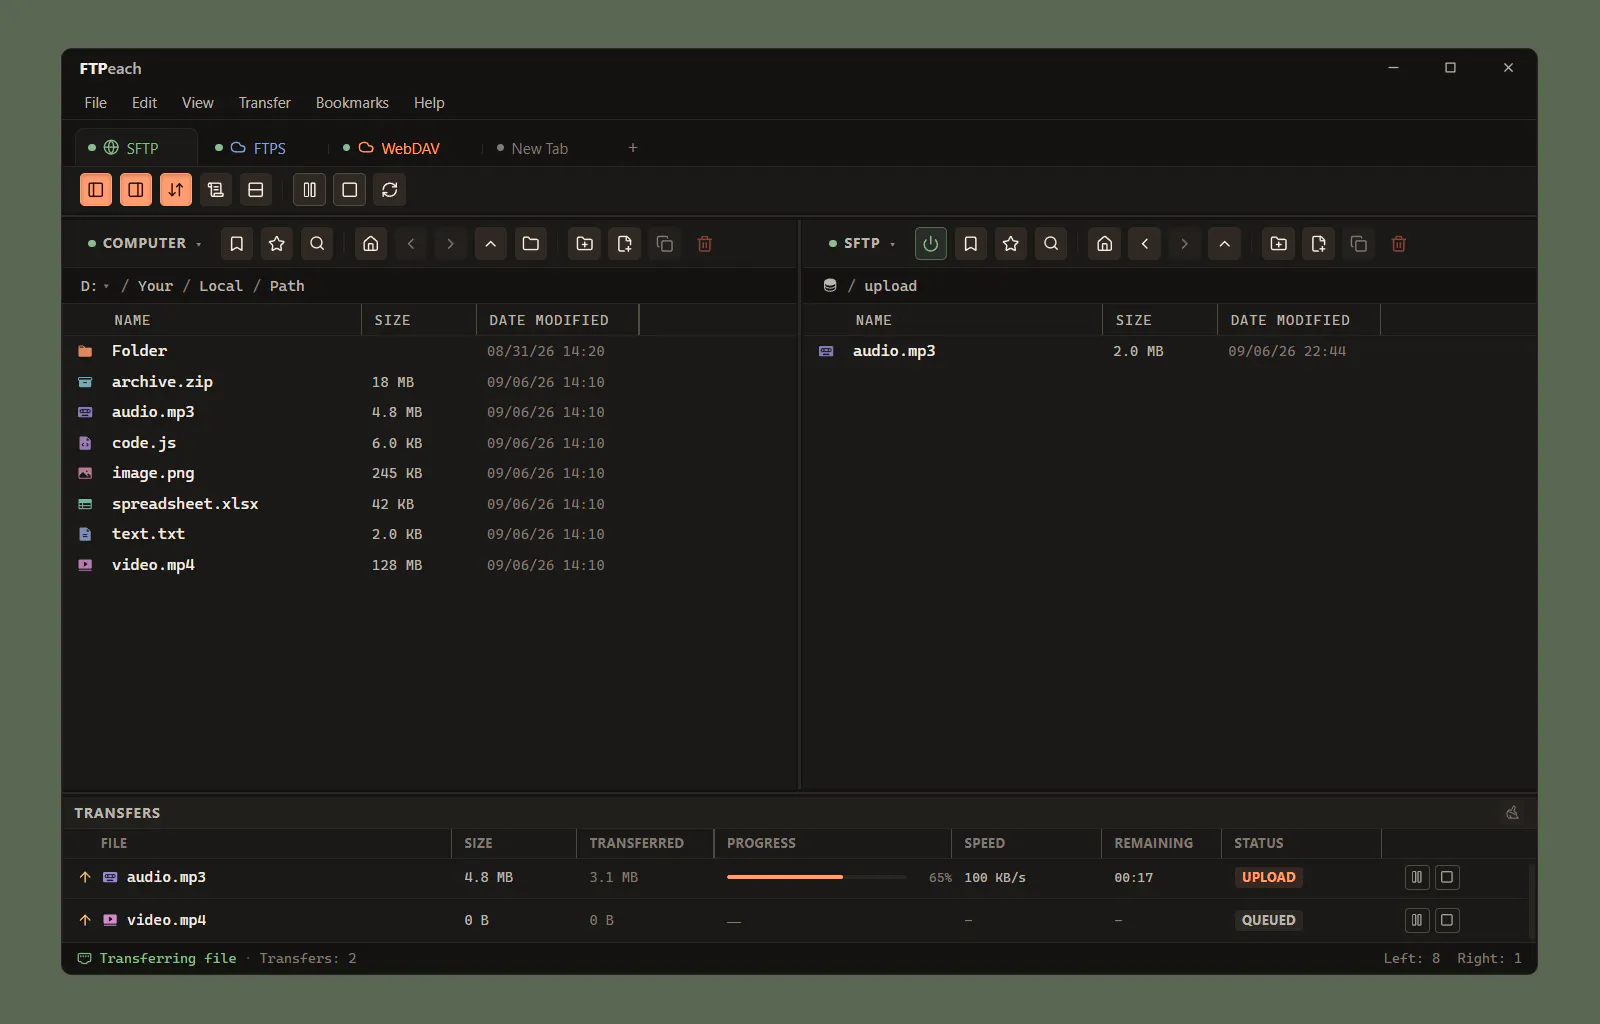Add a favorite in the SFTP panel
The image size is (1600, 1024).
(x=1011, y=244)
